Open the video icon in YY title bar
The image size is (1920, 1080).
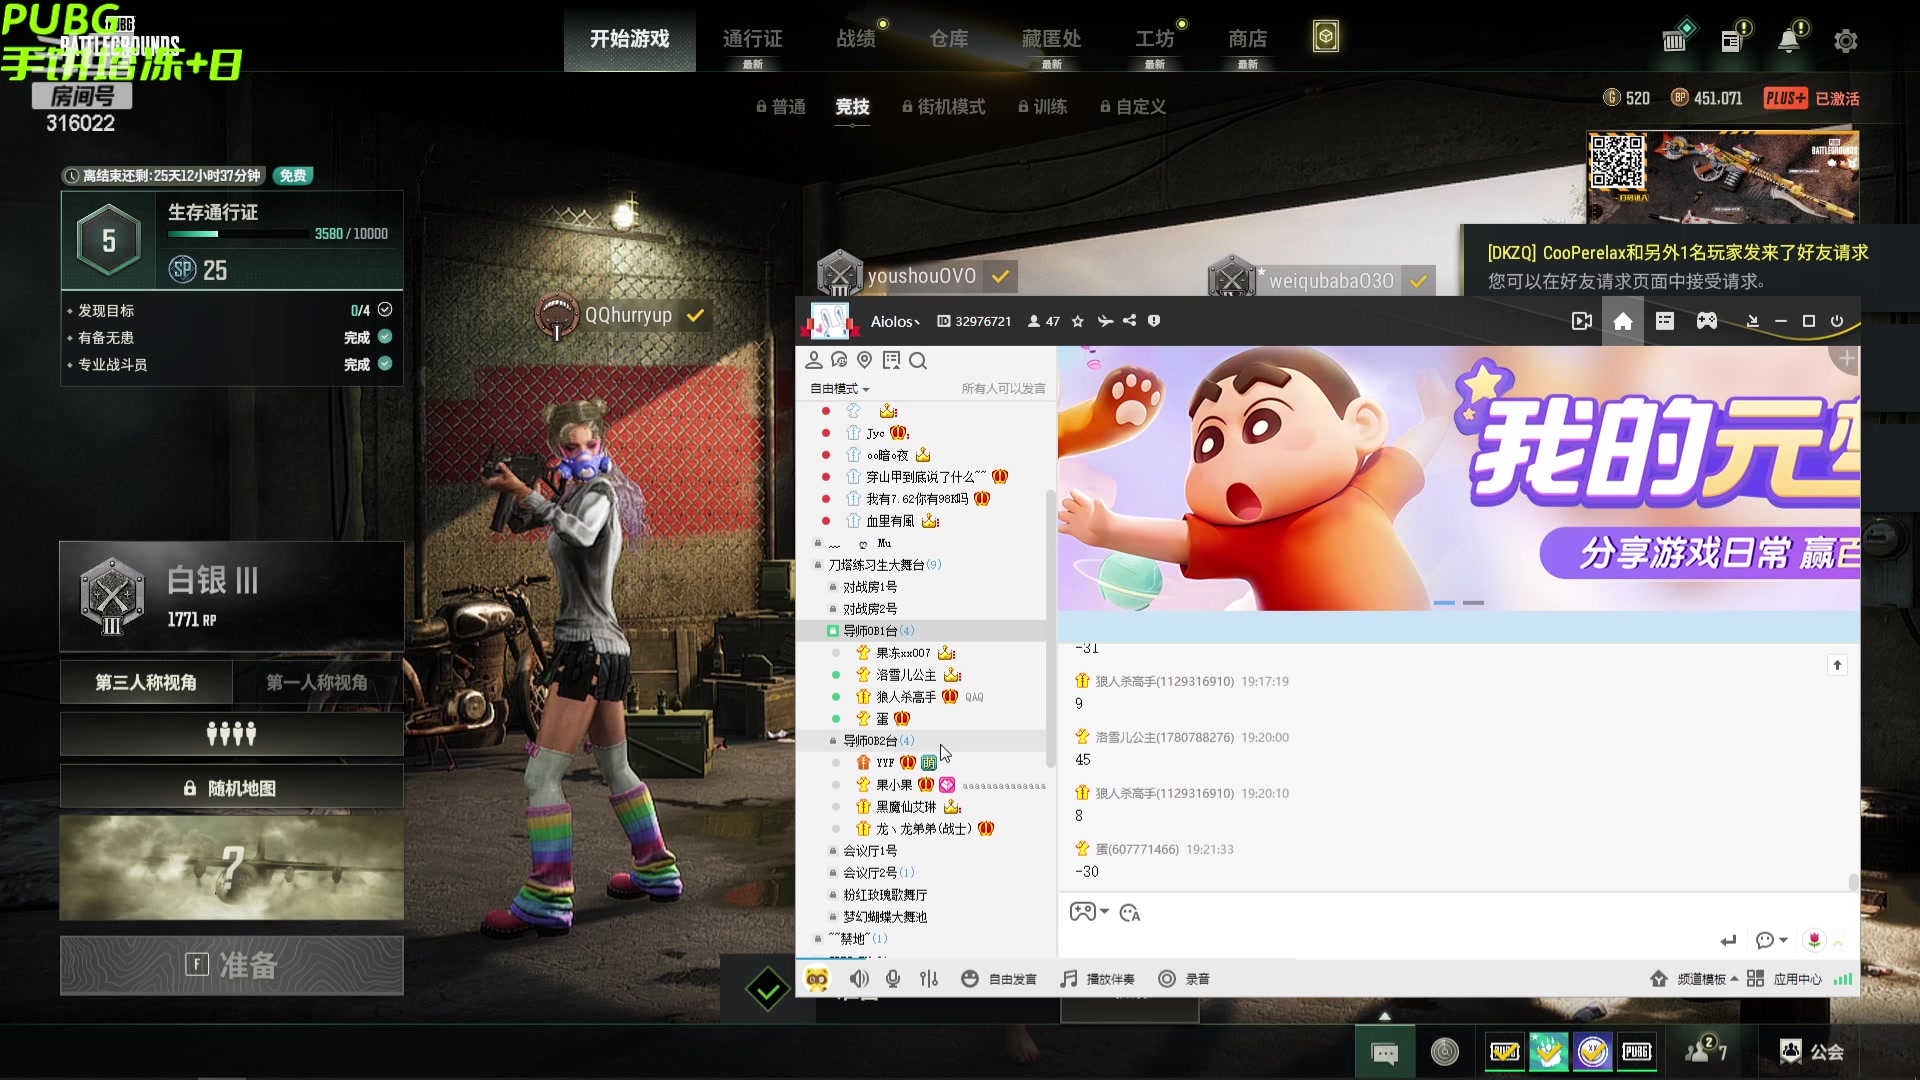1581,321
